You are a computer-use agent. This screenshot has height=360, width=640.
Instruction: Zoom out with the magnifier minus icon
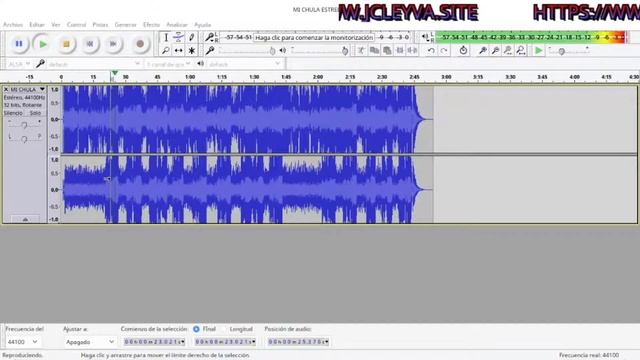point(495,51)
